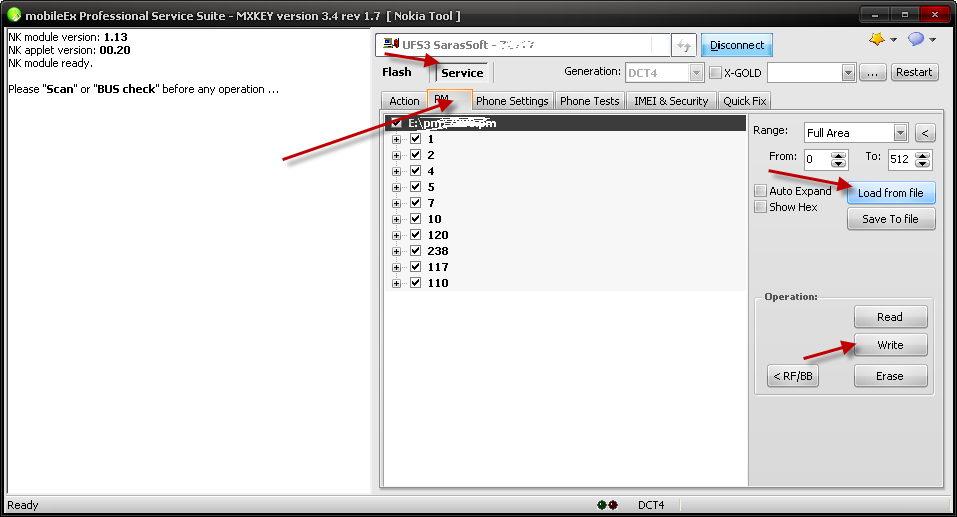Viewport: 957px width, 517px height.
Task: Uncheck PM field 110 checkbox
Action: 416,283
